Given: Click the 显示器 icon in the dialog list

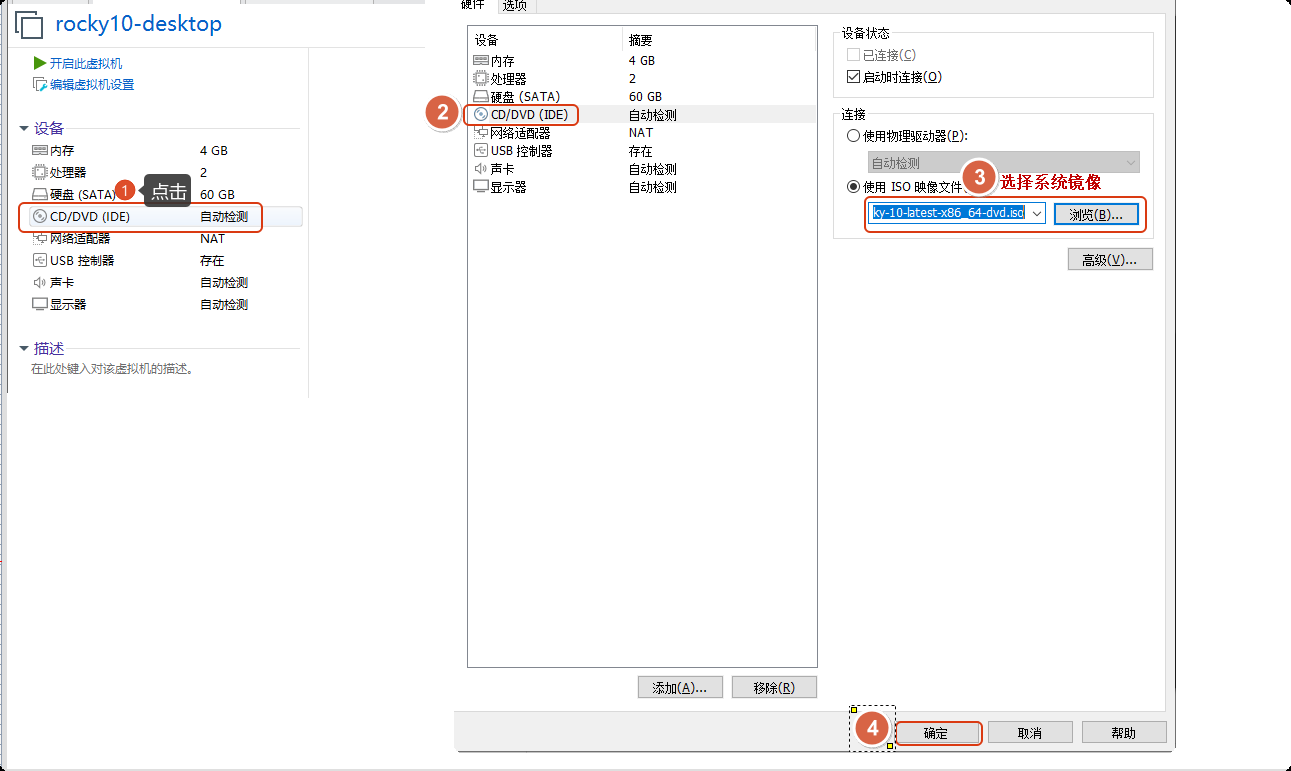Looking at the screenshot, I should [481, 187].
